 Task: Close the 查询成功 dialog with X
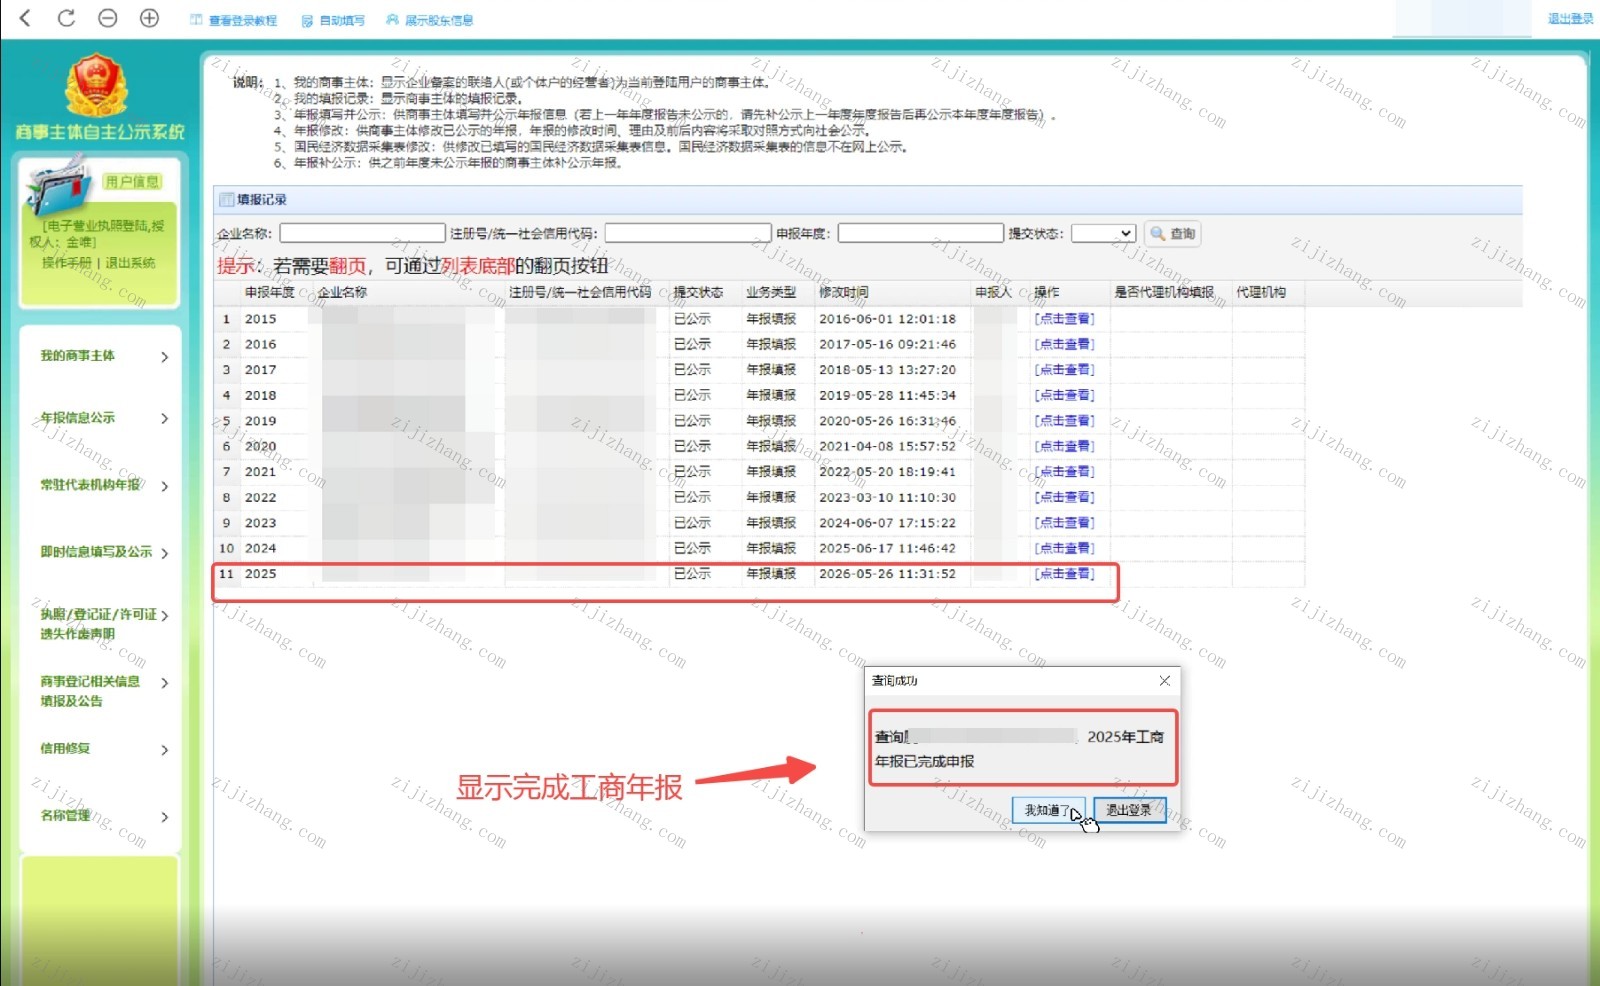[1164, 681]
